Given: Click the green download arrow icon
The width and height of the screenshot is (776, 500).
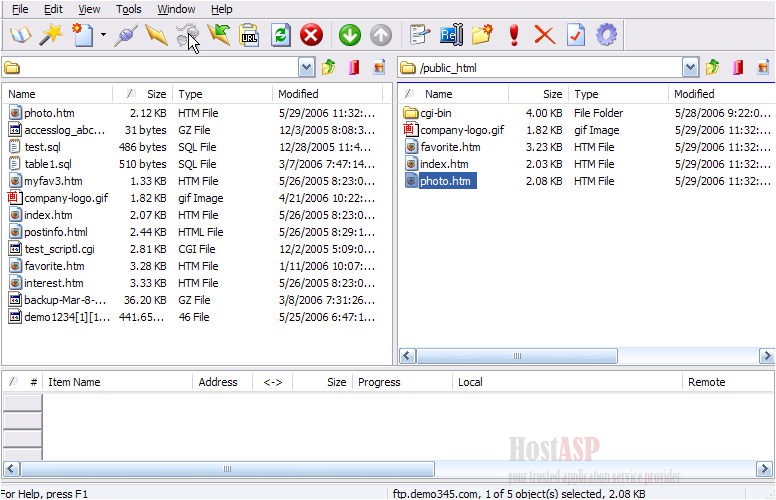Looking at the screenshot, I should 349,36.
